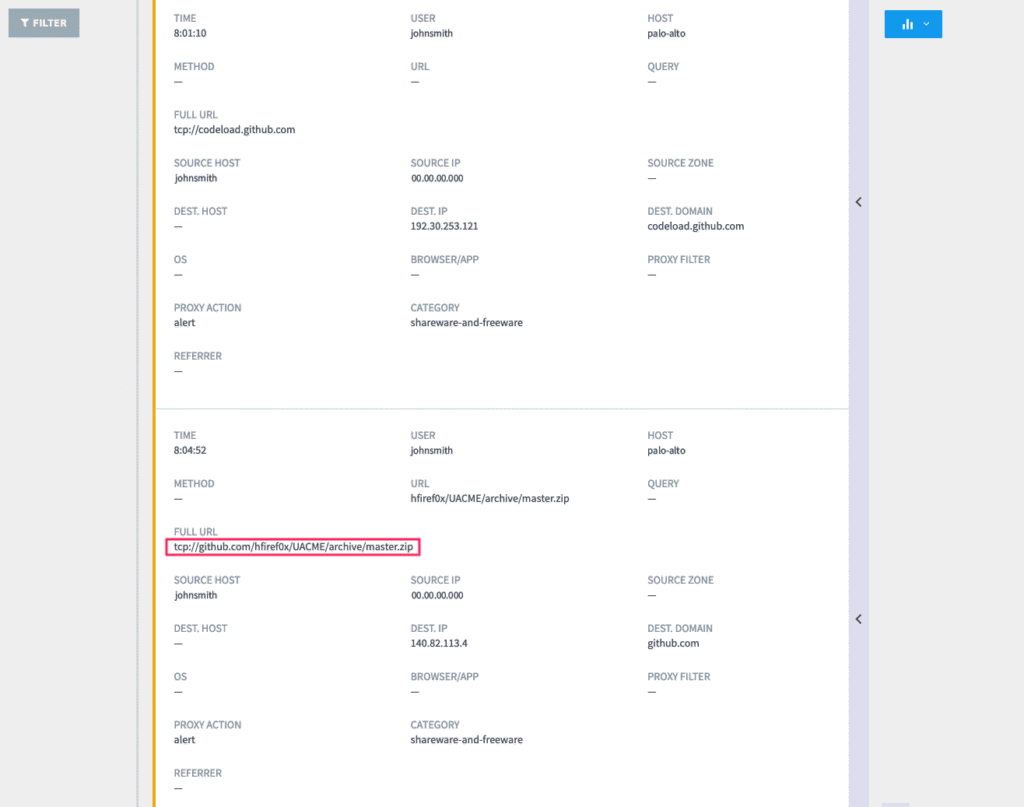Click the bar chart visualization icon
Viewport: 1024px width, 807px height.
click(x=908, y=24)
